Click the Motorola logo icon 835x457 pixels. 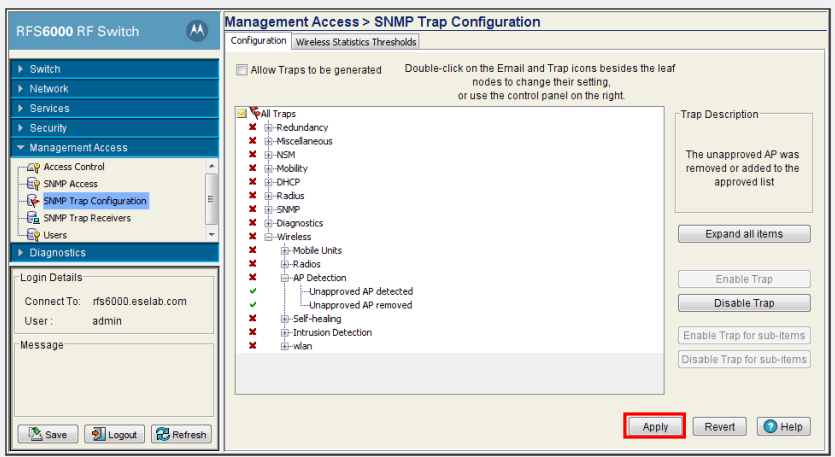(197, 30)
